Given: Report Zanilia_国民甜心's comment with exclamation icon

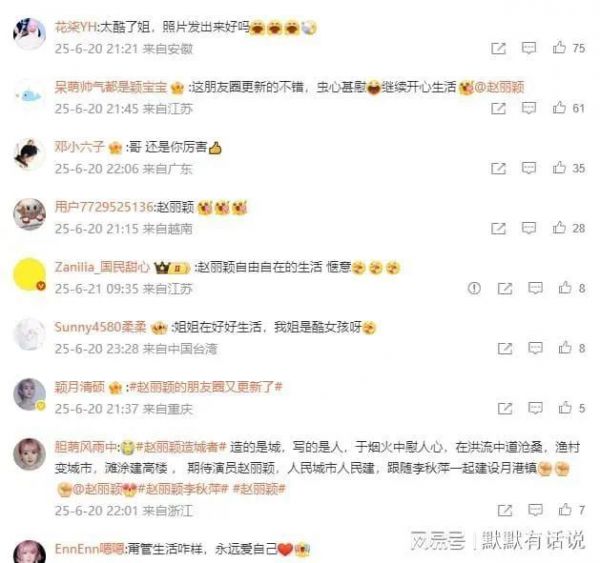Looking at the screenshot, I should (474, 288).
